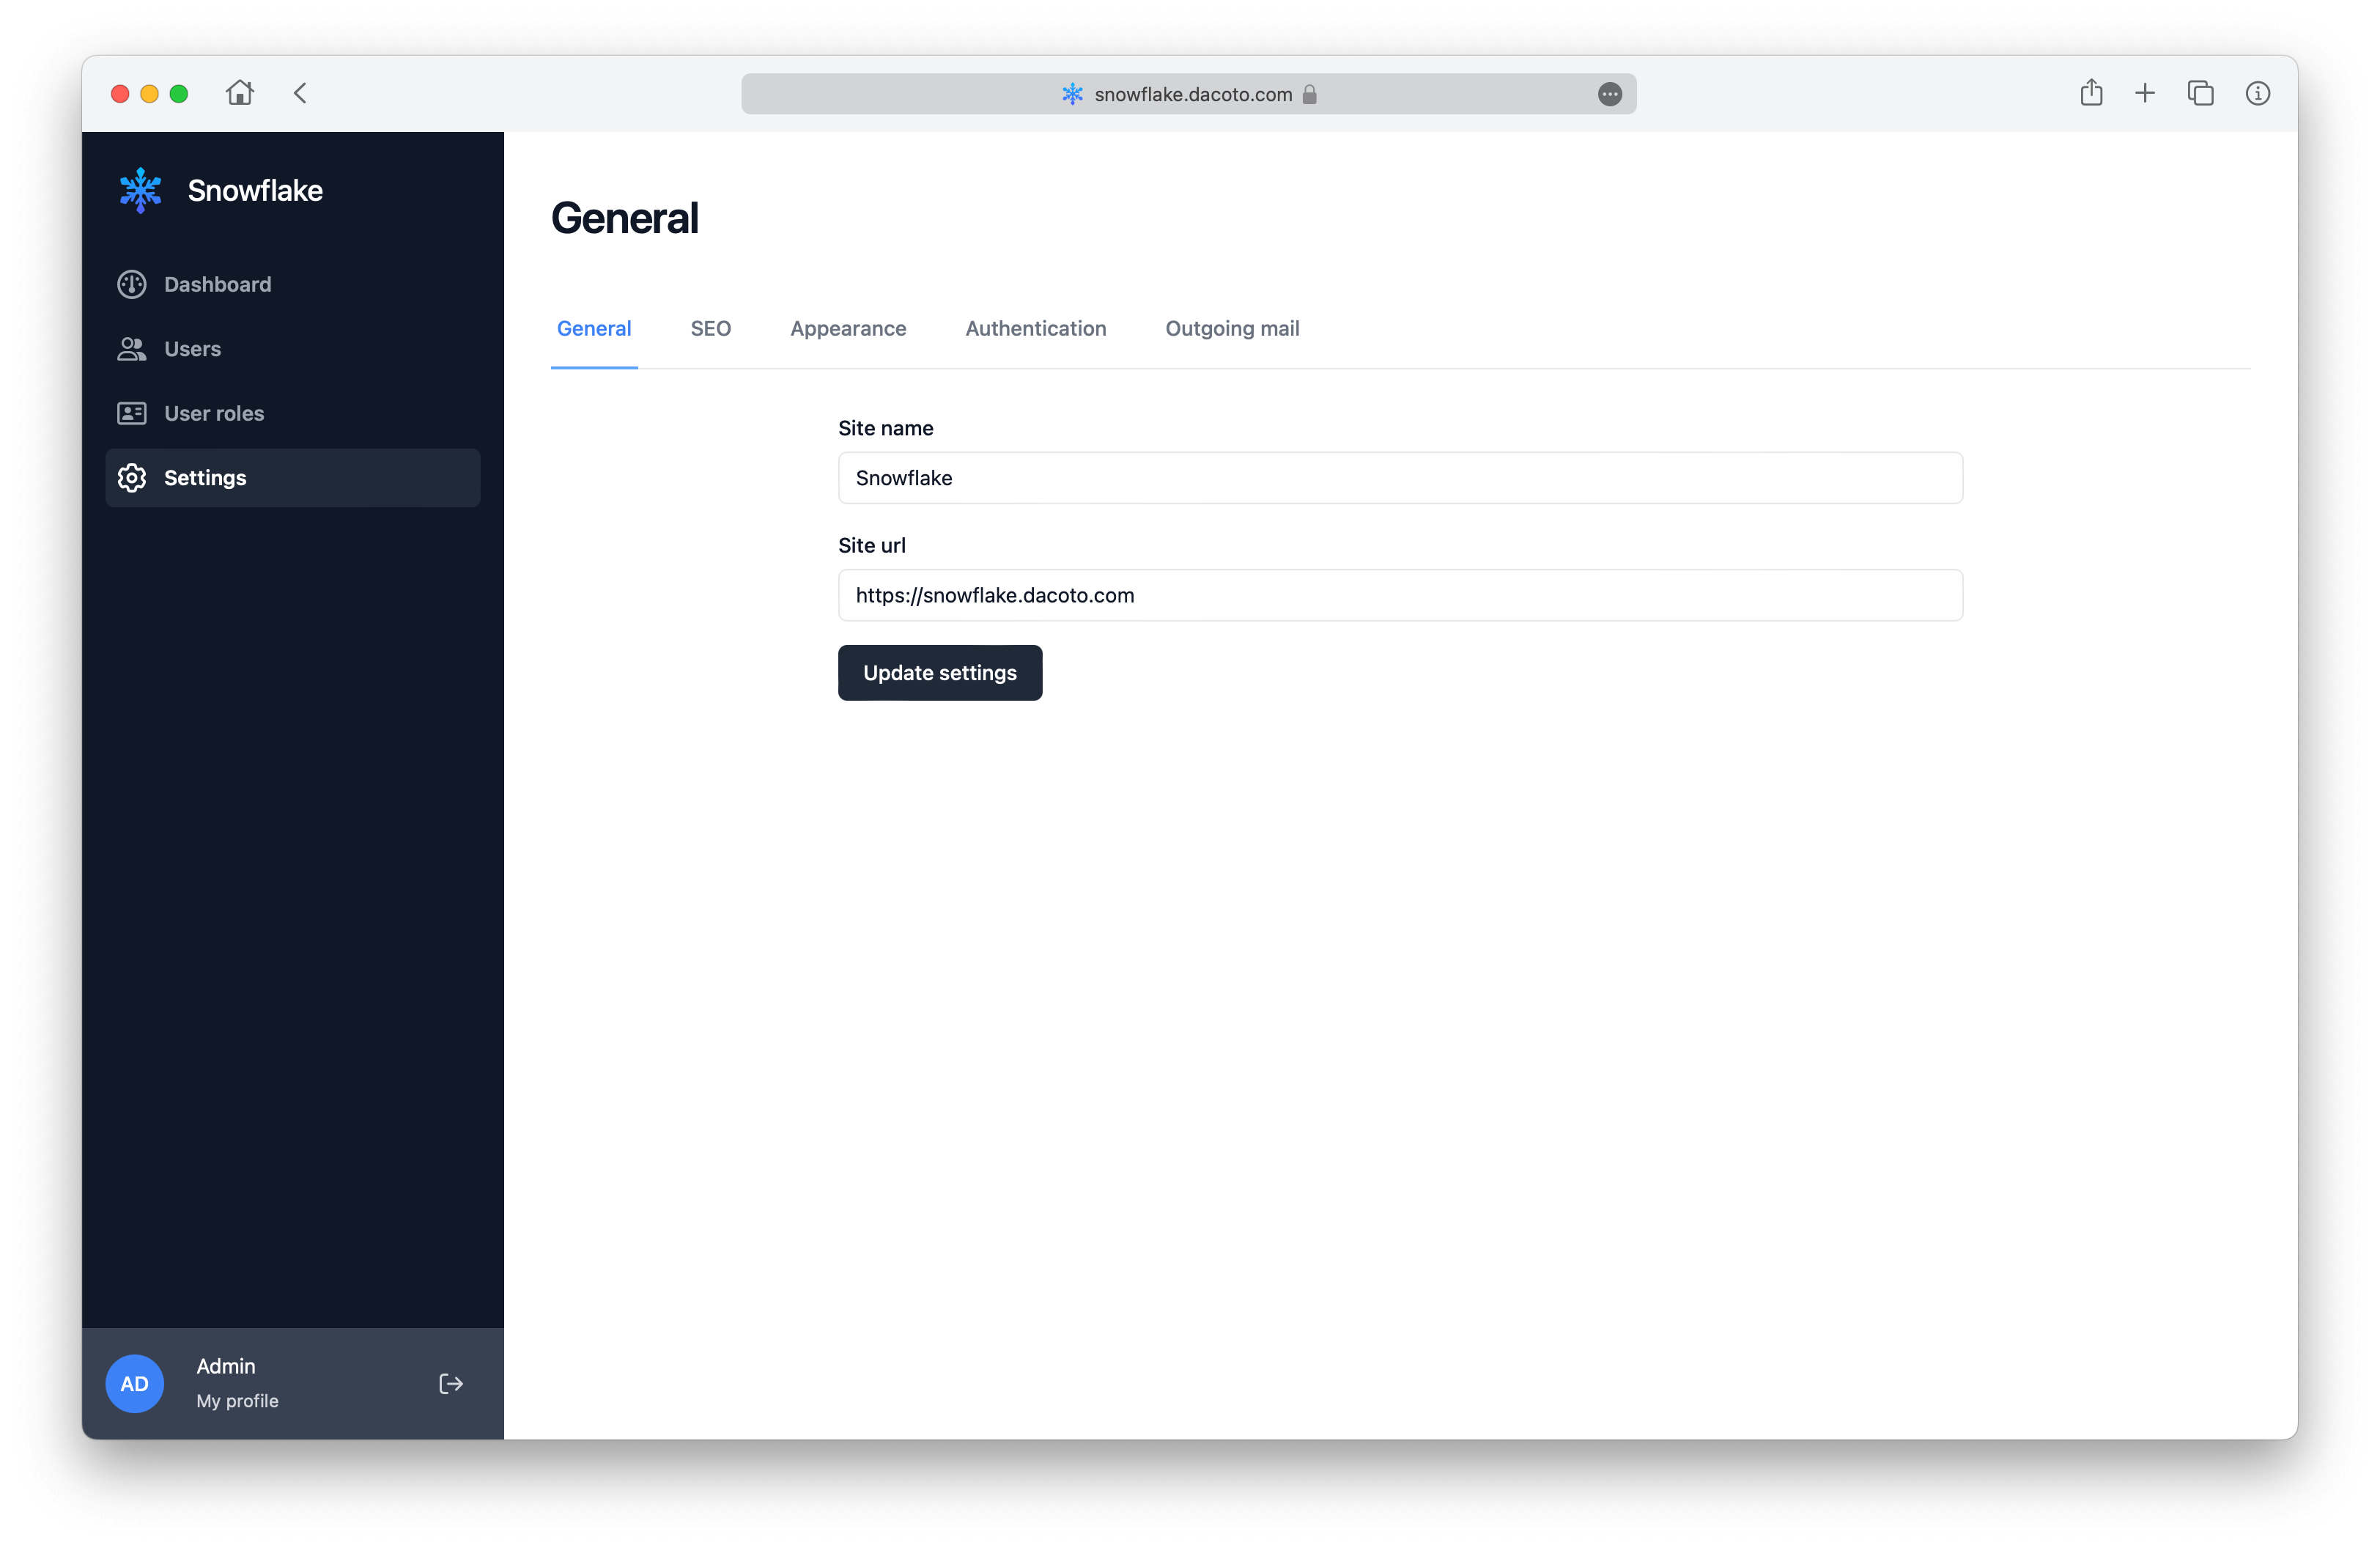Click the logout arrow icon
This screenshot has height=1548, width=2380.
pos(451,1384)
